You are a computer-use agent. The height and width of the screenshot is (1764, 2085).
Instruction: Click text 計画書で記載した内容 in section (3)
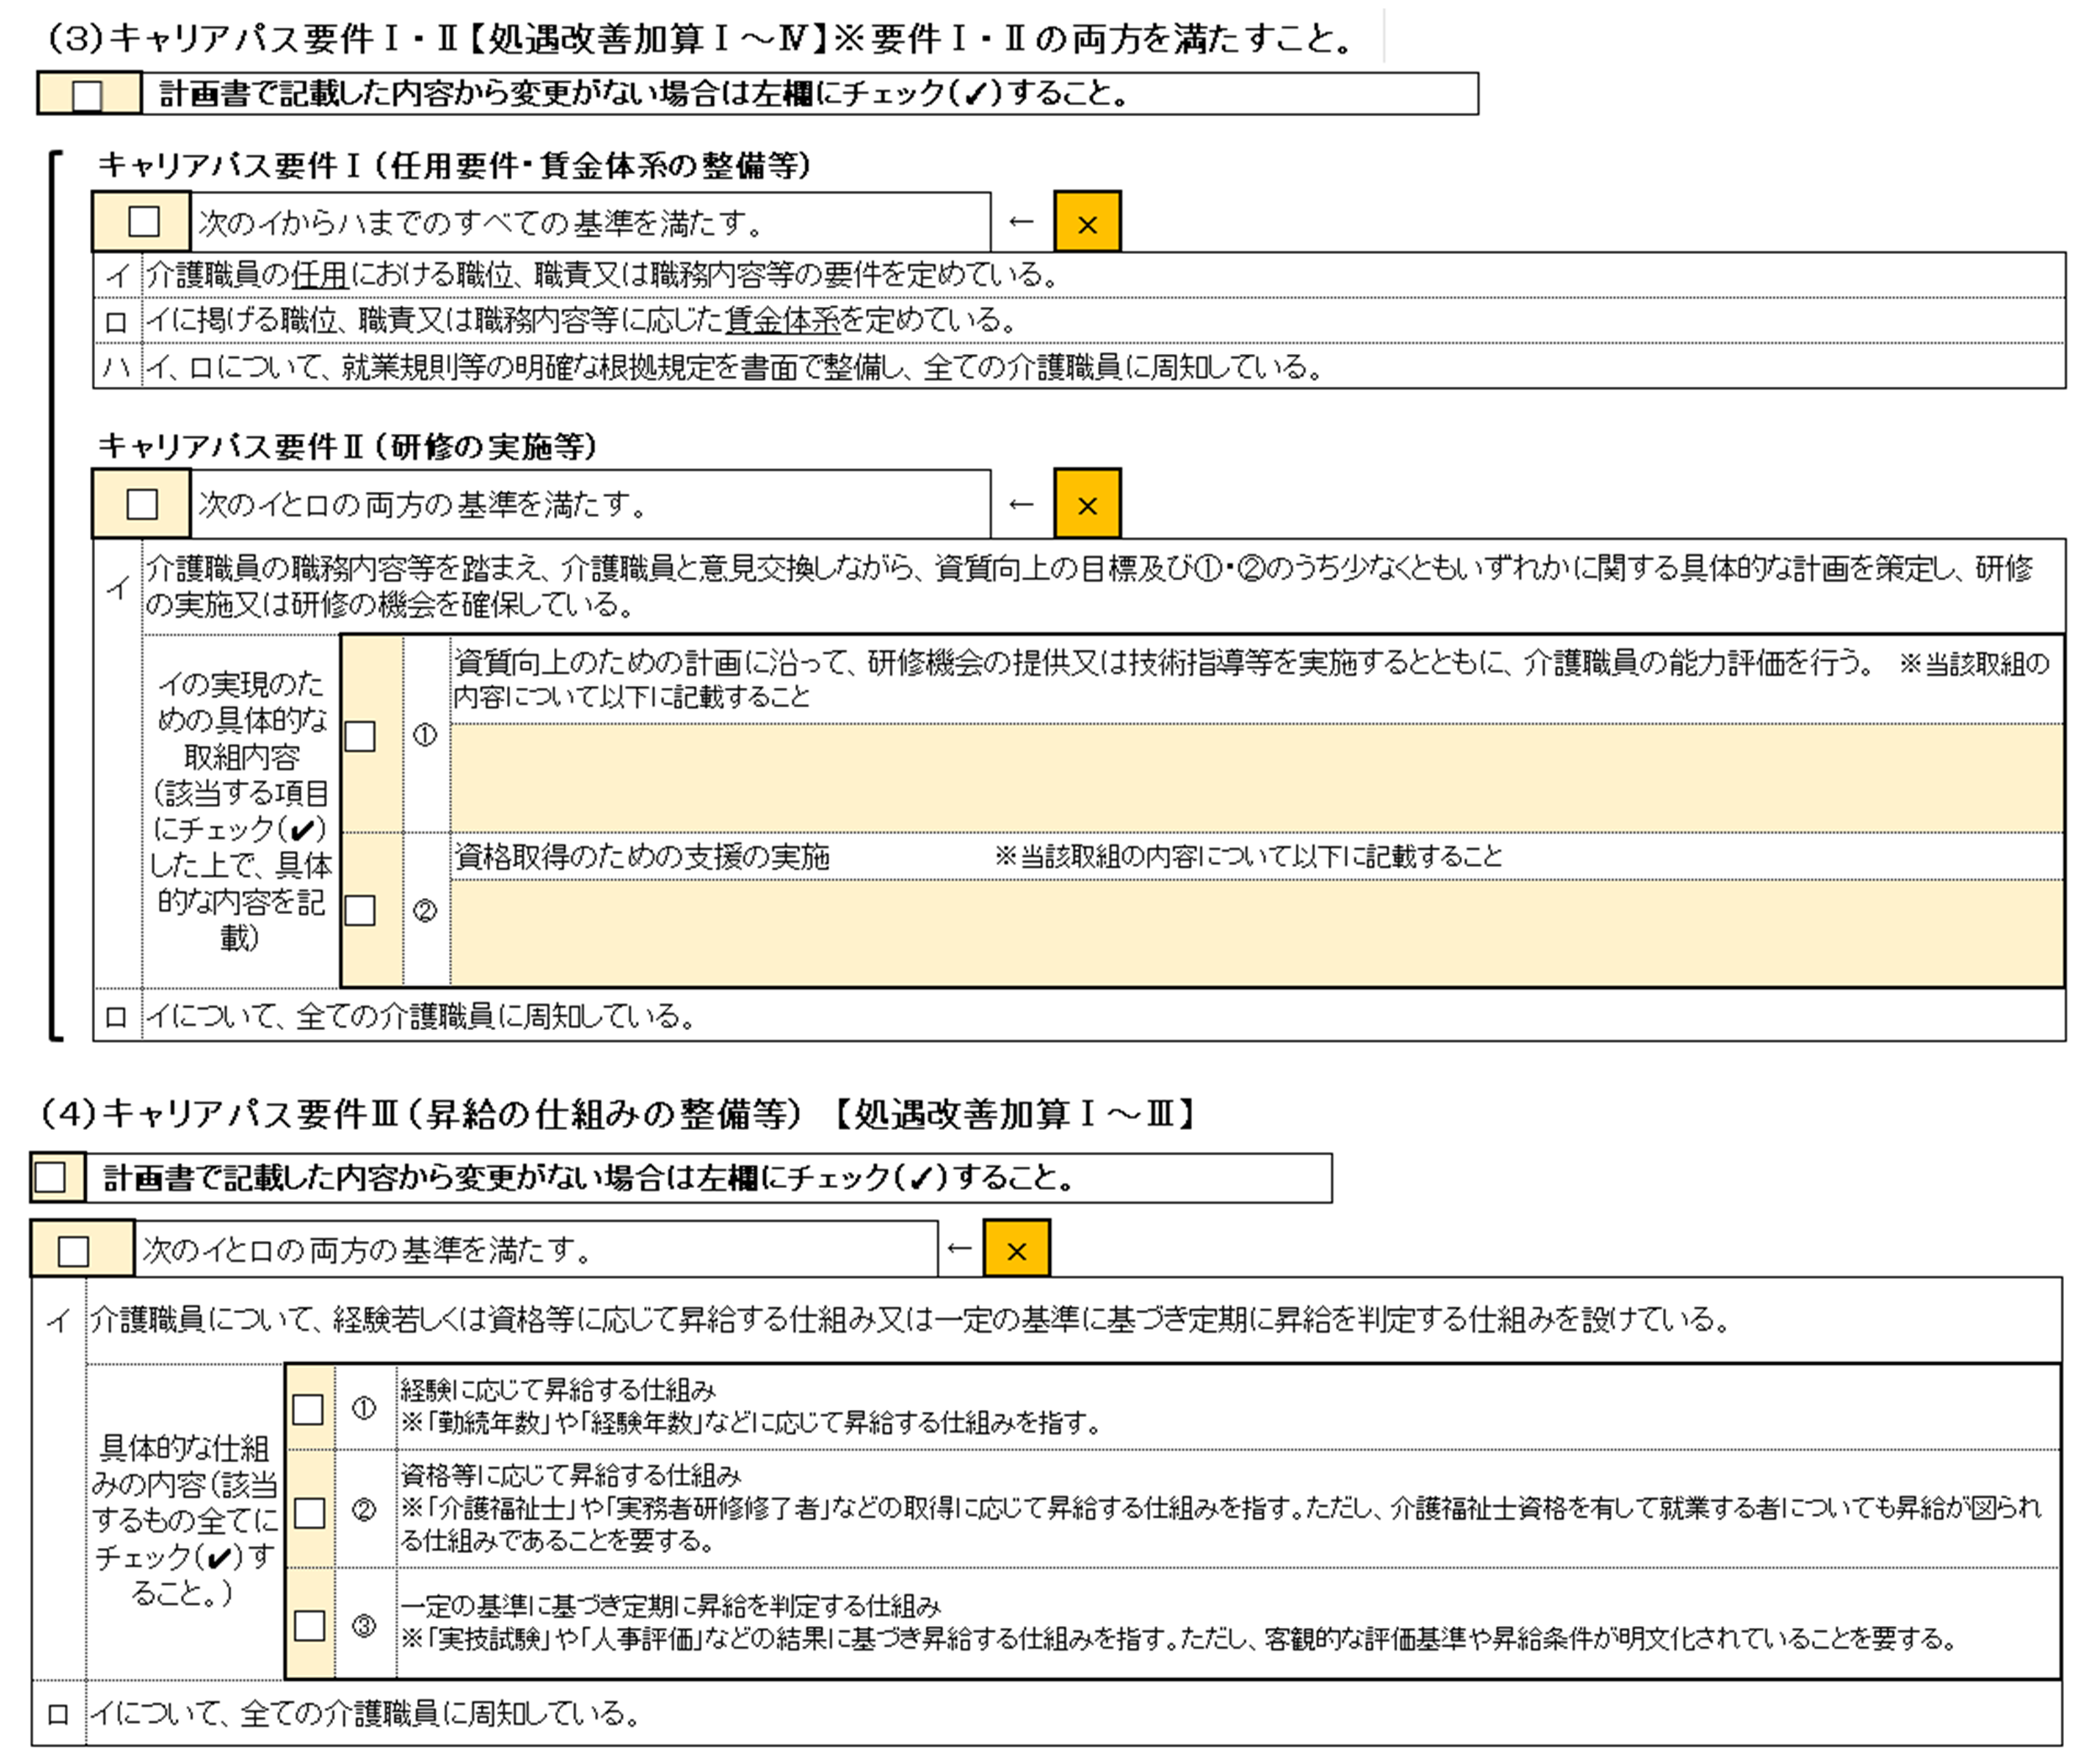(644, 94)
